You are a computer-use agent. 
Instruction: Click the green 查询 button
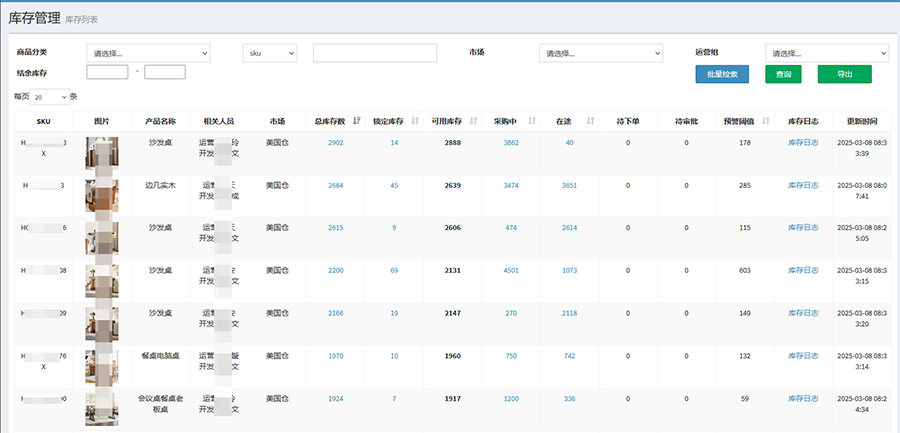point(783,74)
